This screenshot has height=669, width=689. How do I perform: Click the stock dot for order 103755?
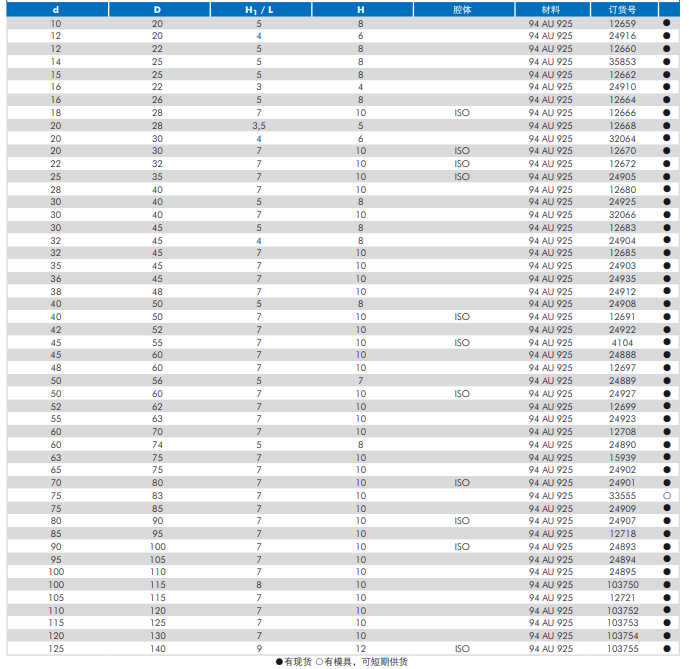click(x=666, y=649)
